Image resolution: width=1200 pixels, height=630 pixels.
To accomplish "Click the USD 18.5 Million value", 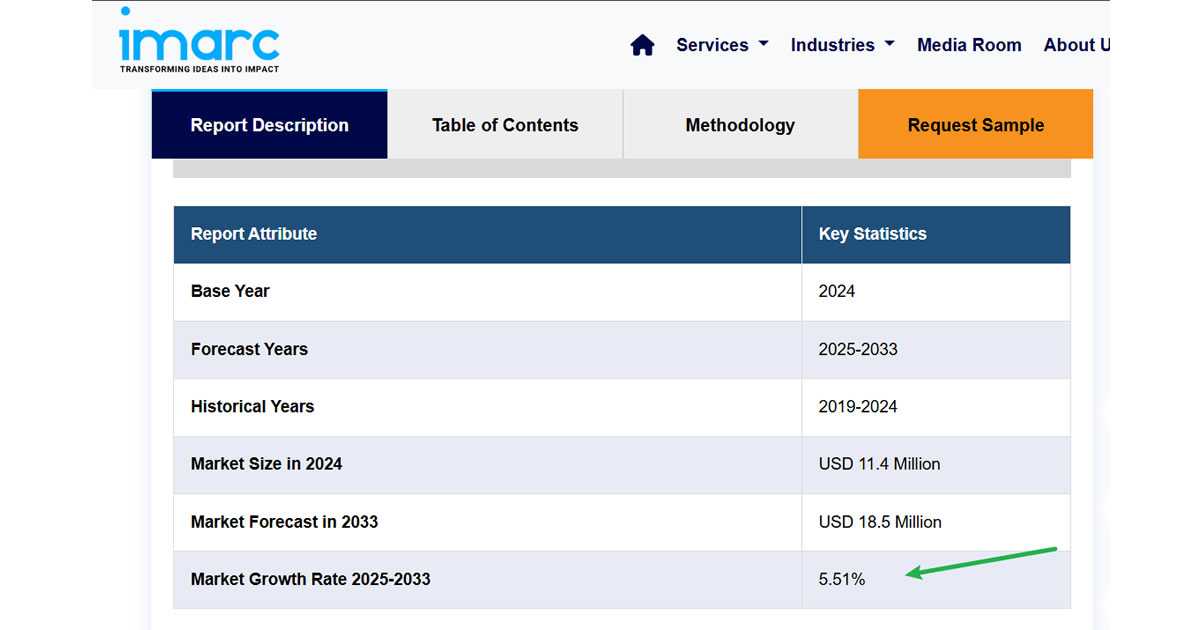I will tap(880, 522).
